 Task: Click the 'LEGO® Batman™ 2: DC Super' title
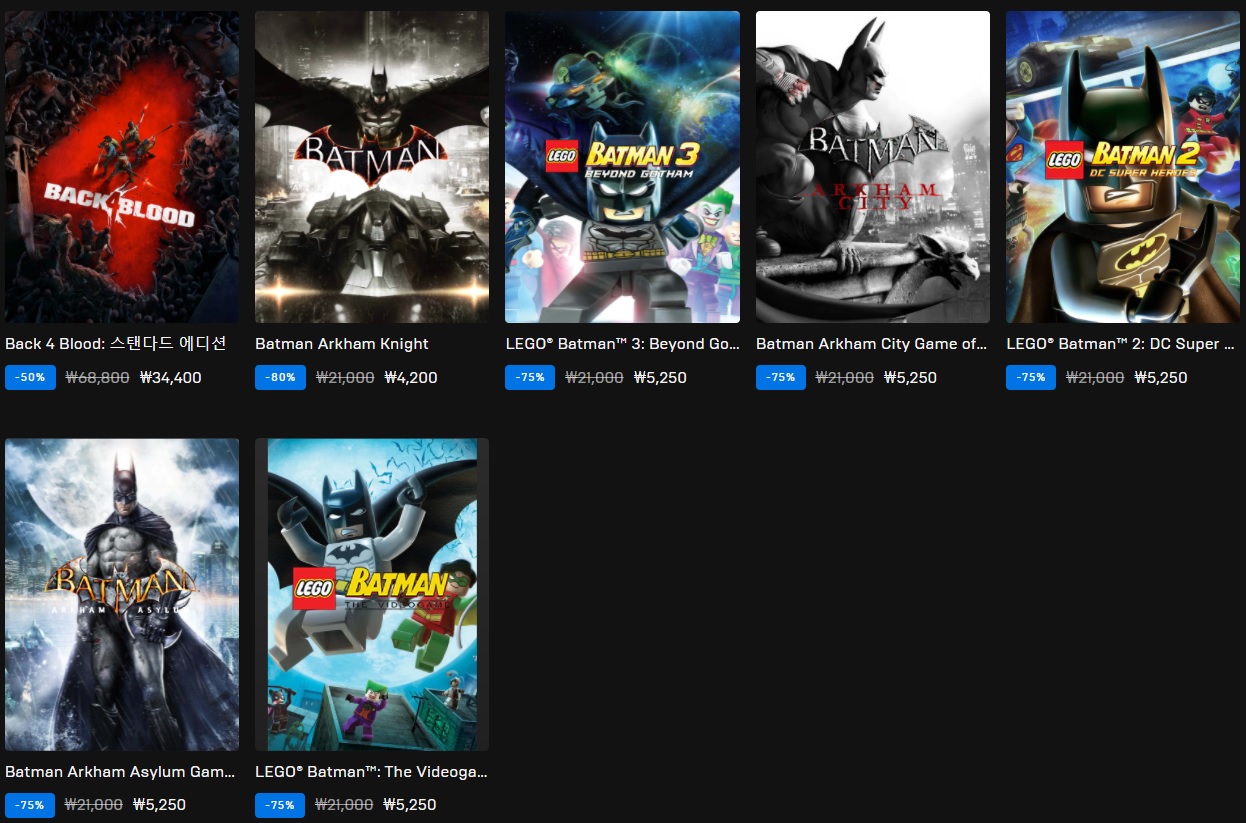click(x=1120, y=344)
